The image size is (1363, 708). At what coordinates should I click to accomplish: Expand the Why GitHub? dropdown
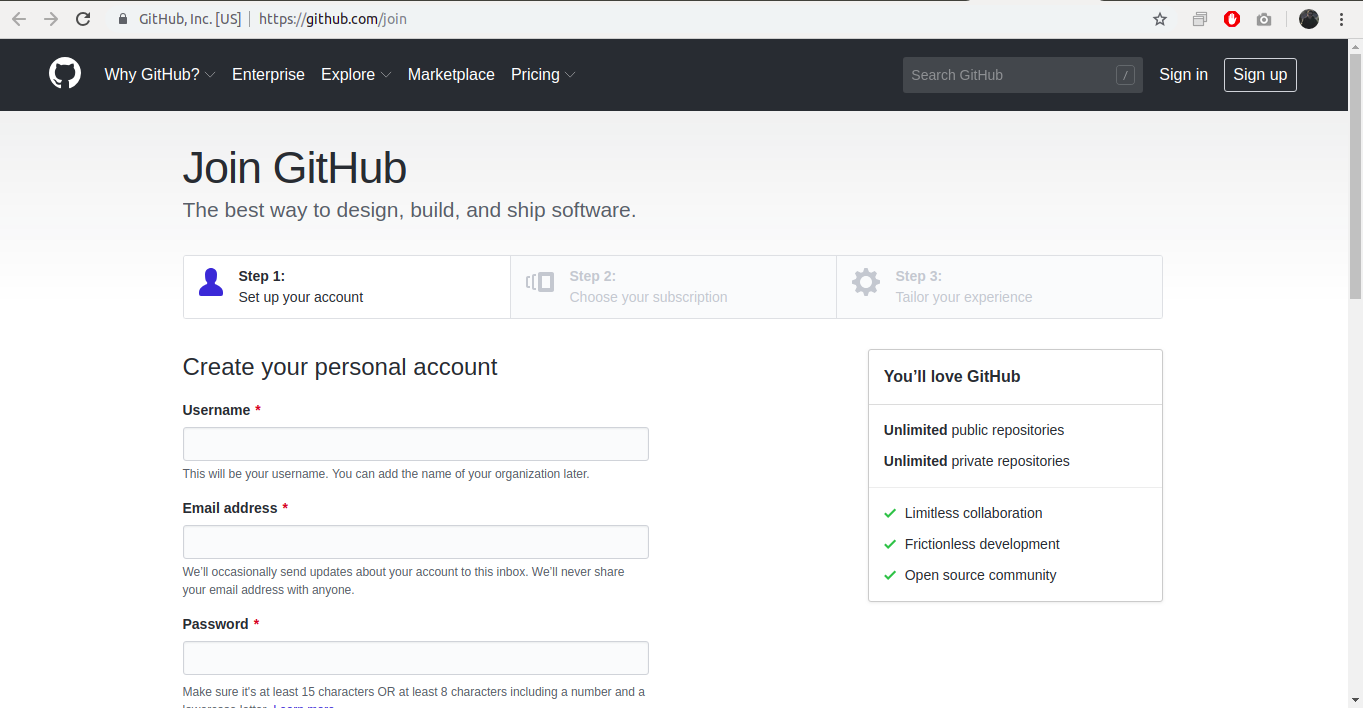coord(160,75)
